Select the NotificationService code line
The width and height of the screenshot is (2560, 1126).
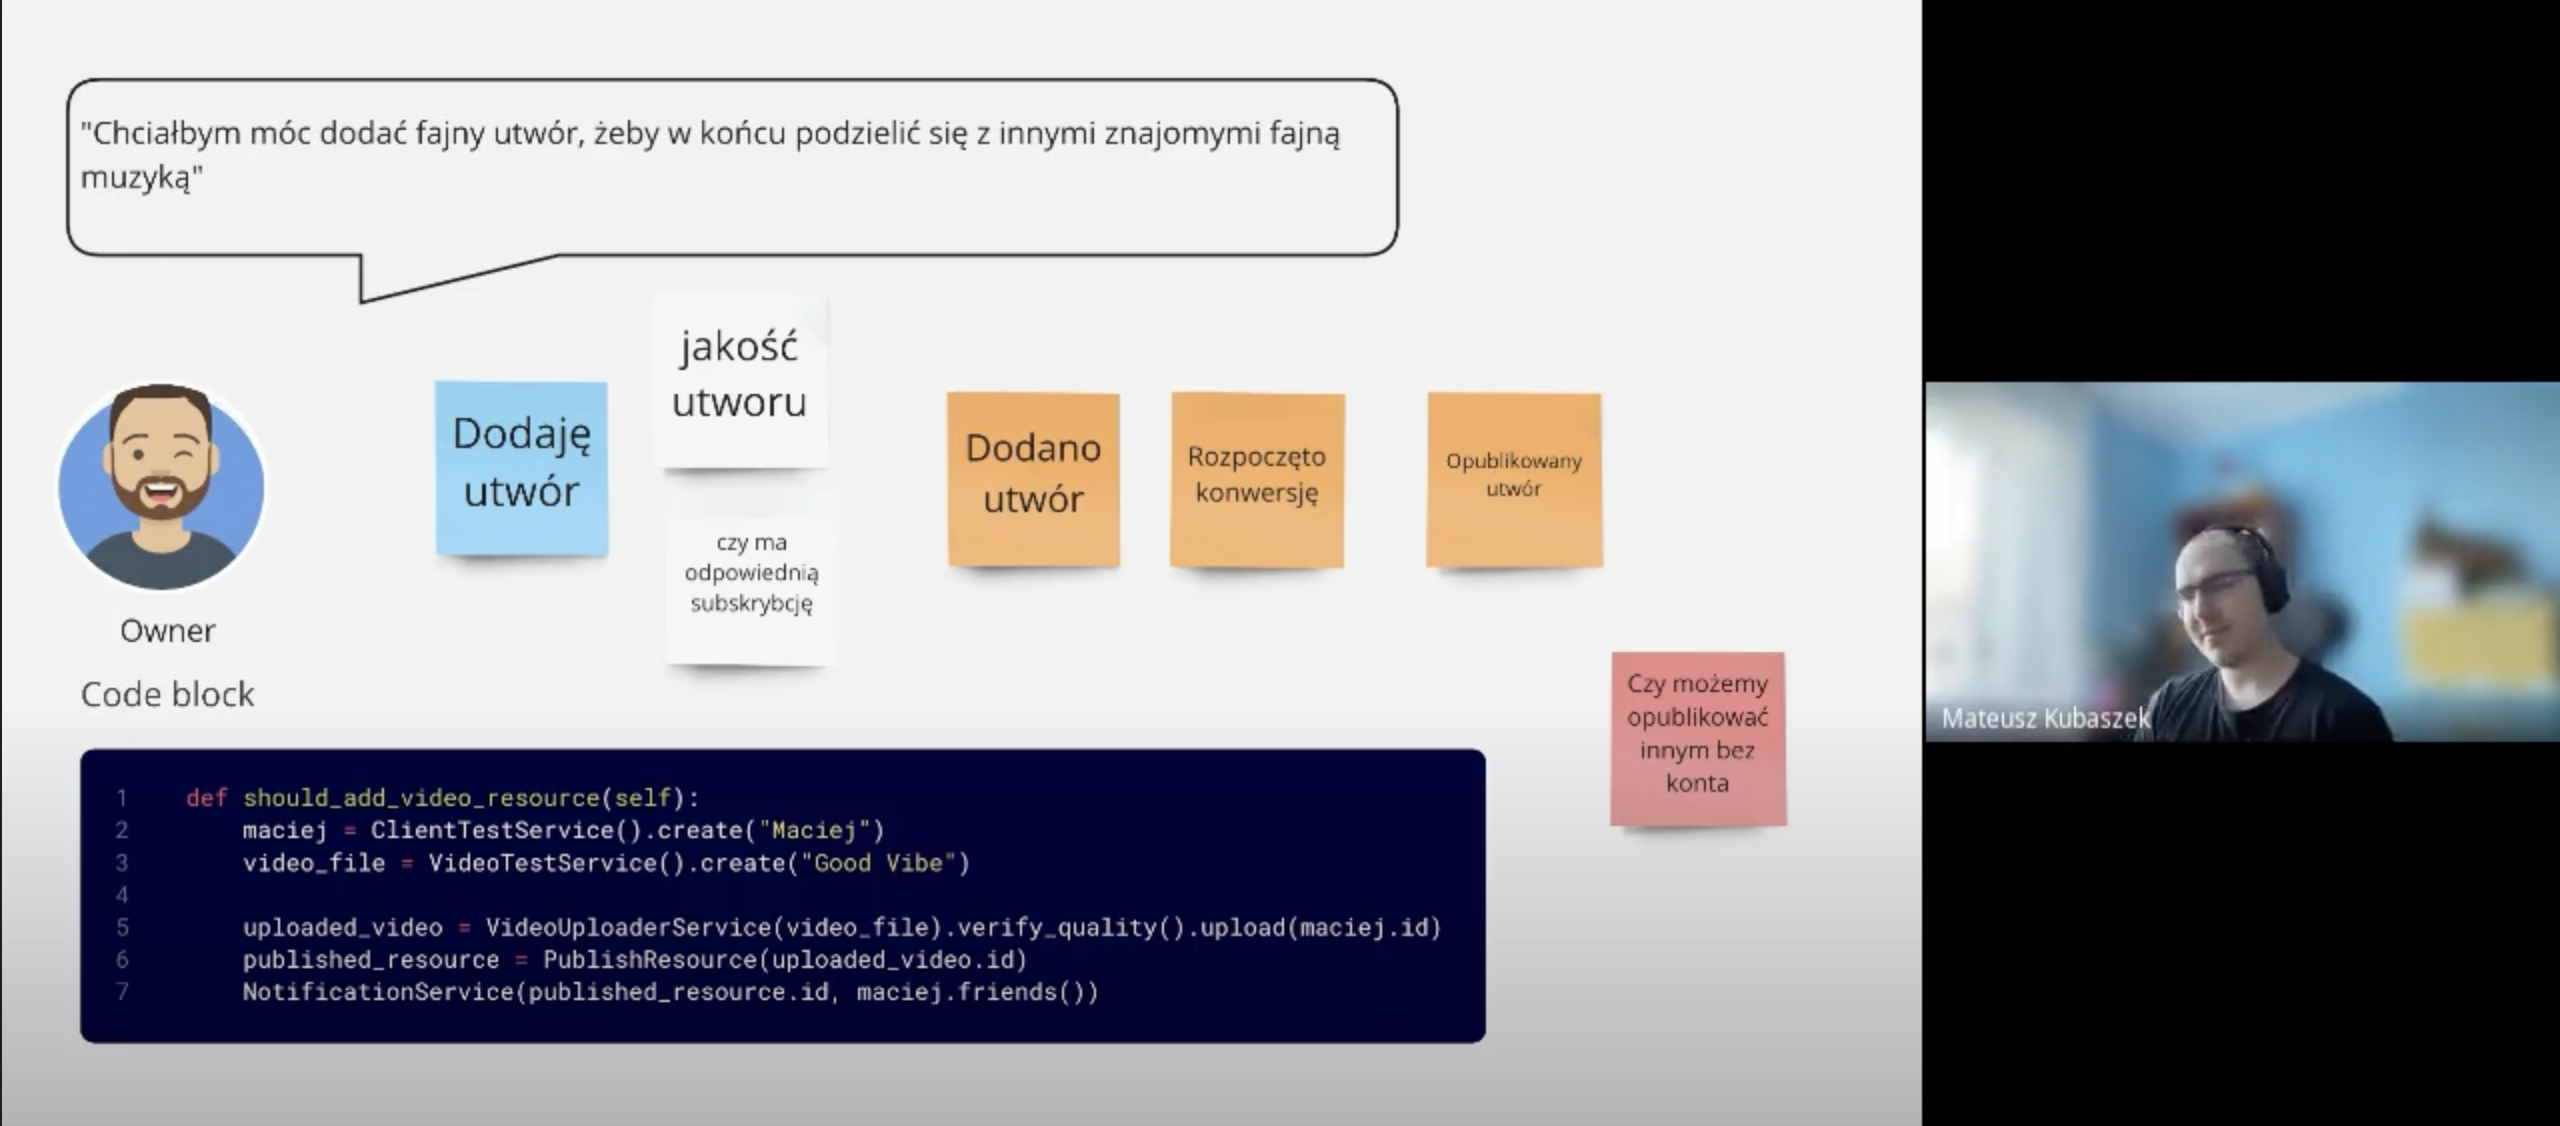(x=670, y=992)
